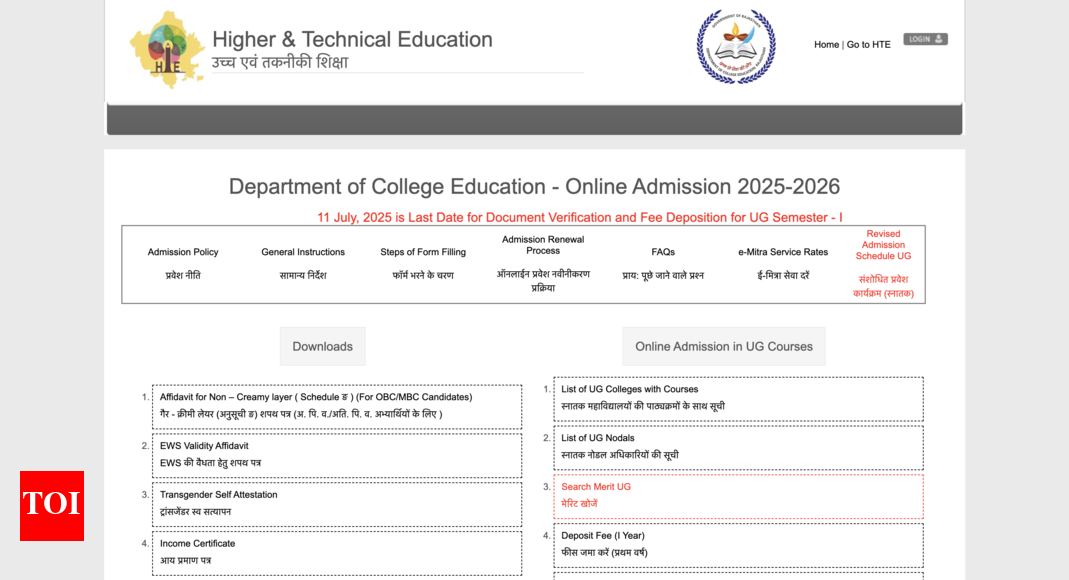
Task: Click the प्रवेश नीति Hindi label
Action: point(183,275)
